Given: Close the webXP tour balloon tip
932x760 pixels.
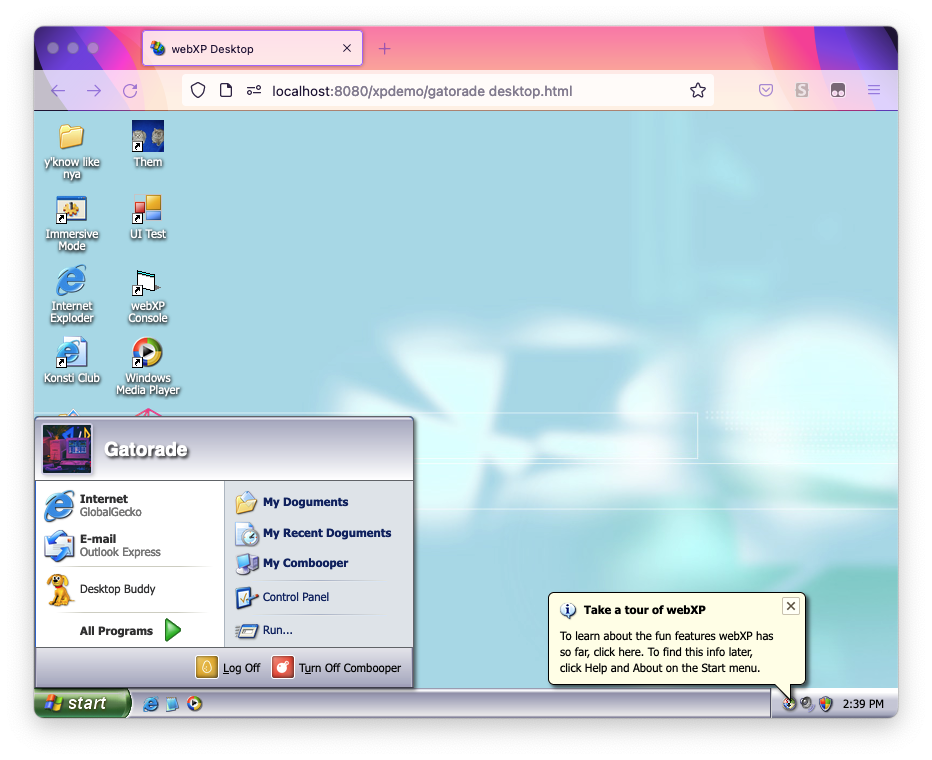Looking at the screenshot, I should coord(791,606).
